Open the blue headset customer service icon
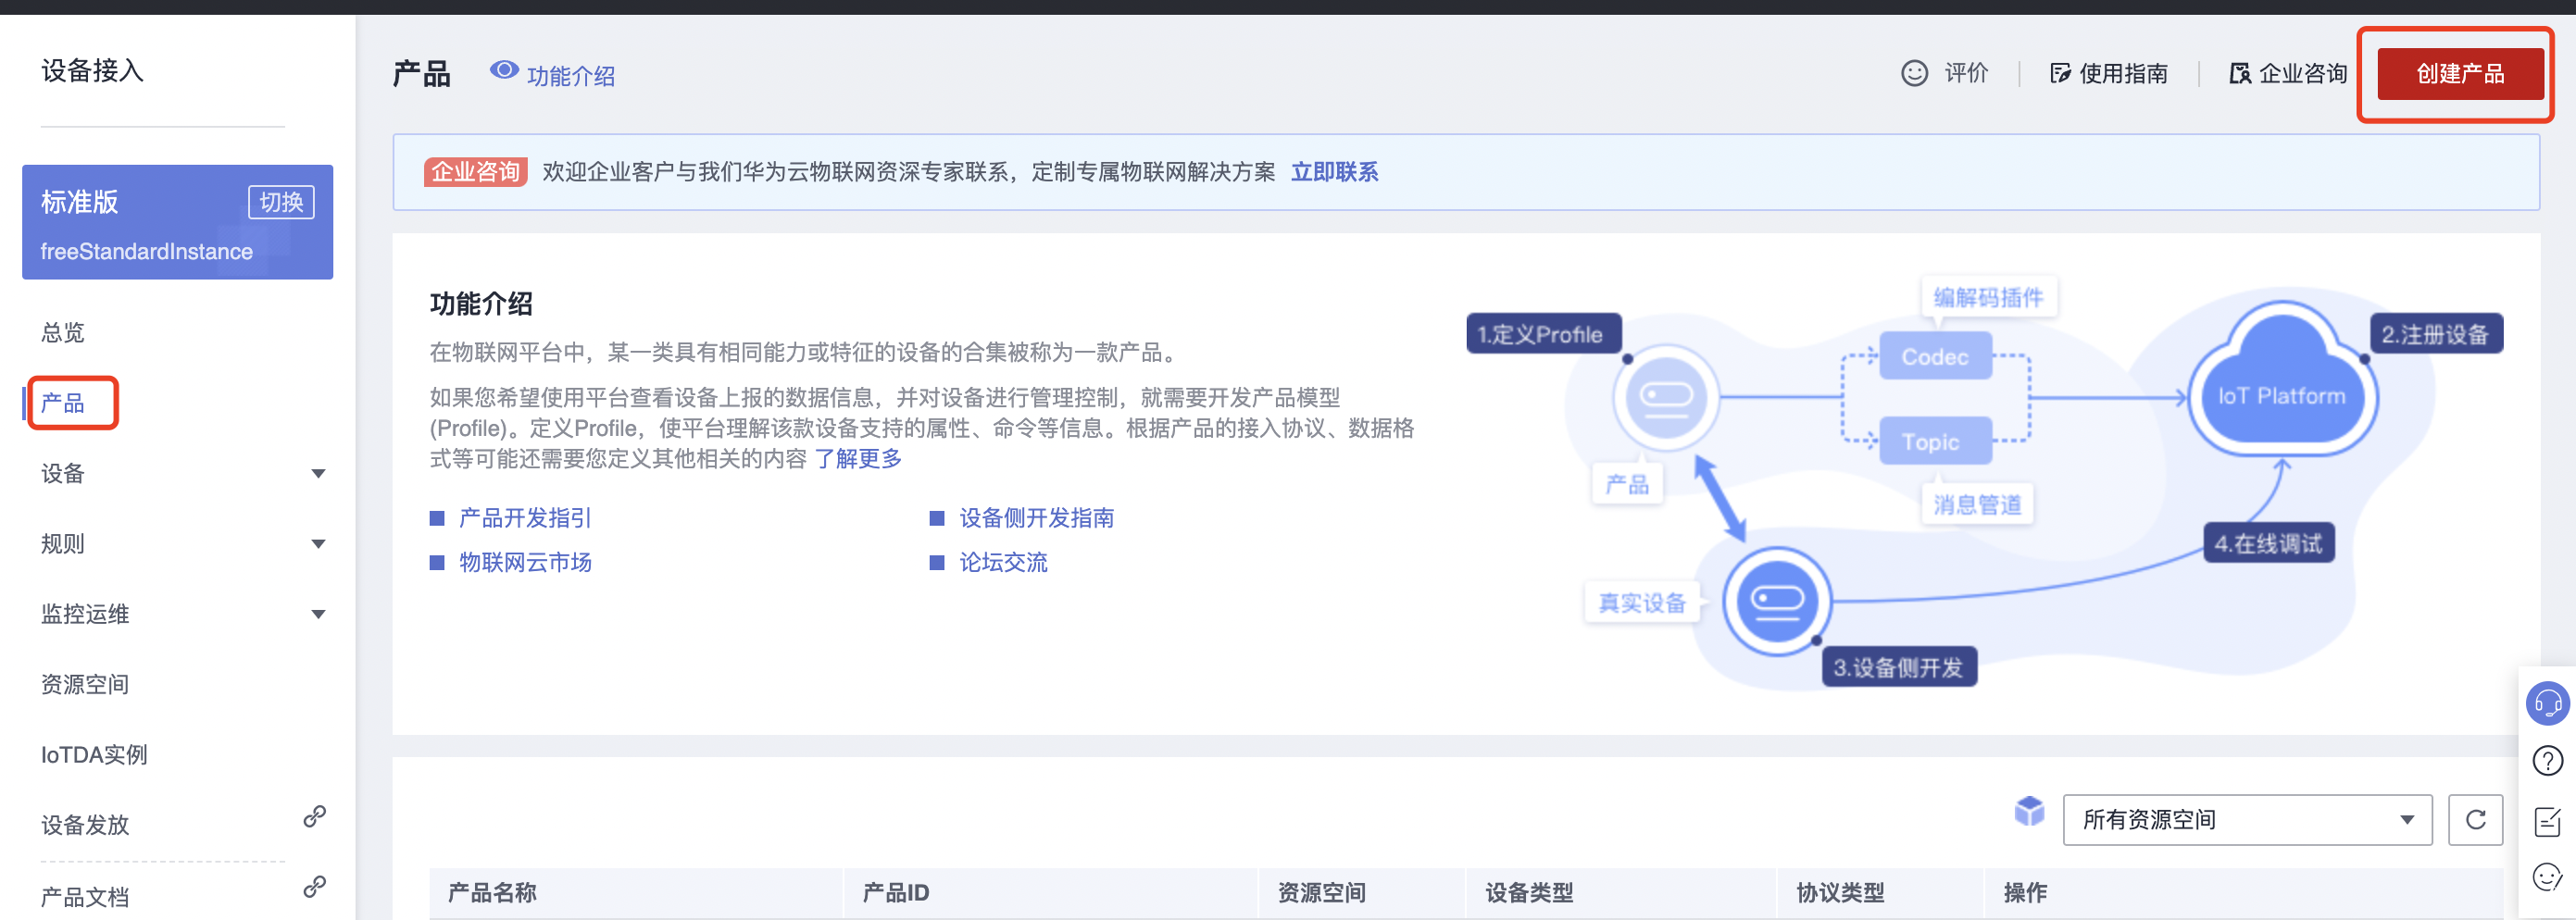Image resolution: width=2576 pixels, height=920 pixels. pyautogui.click(x=2548, y=704)
